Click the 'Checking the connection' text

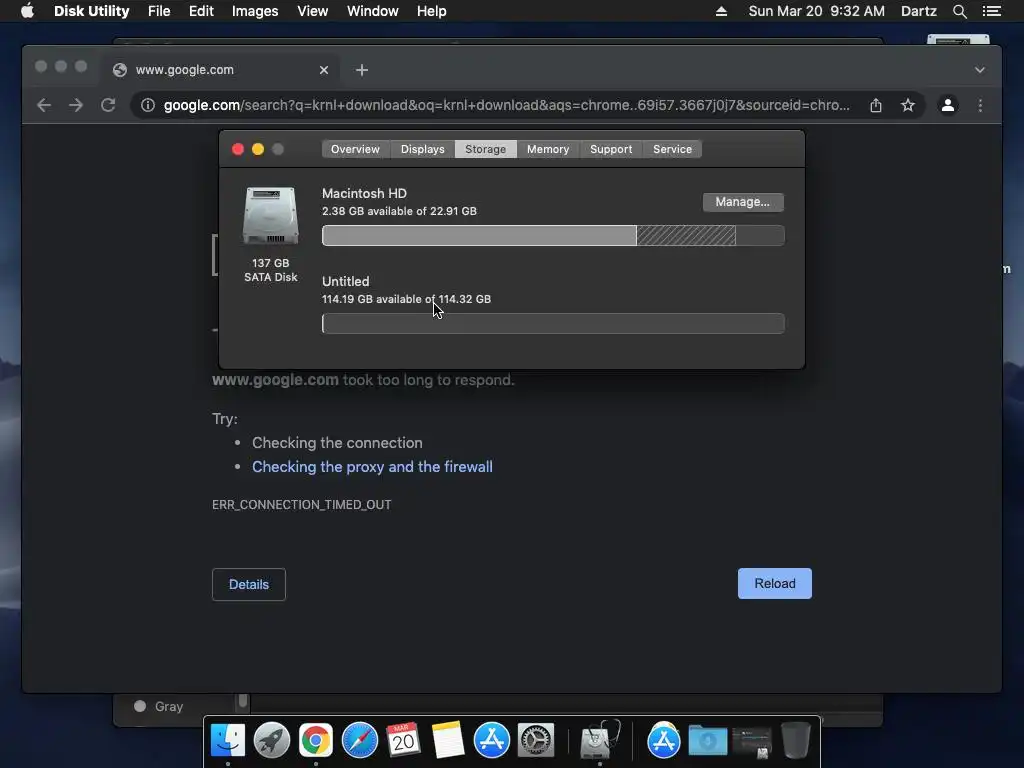coord(337,443)
